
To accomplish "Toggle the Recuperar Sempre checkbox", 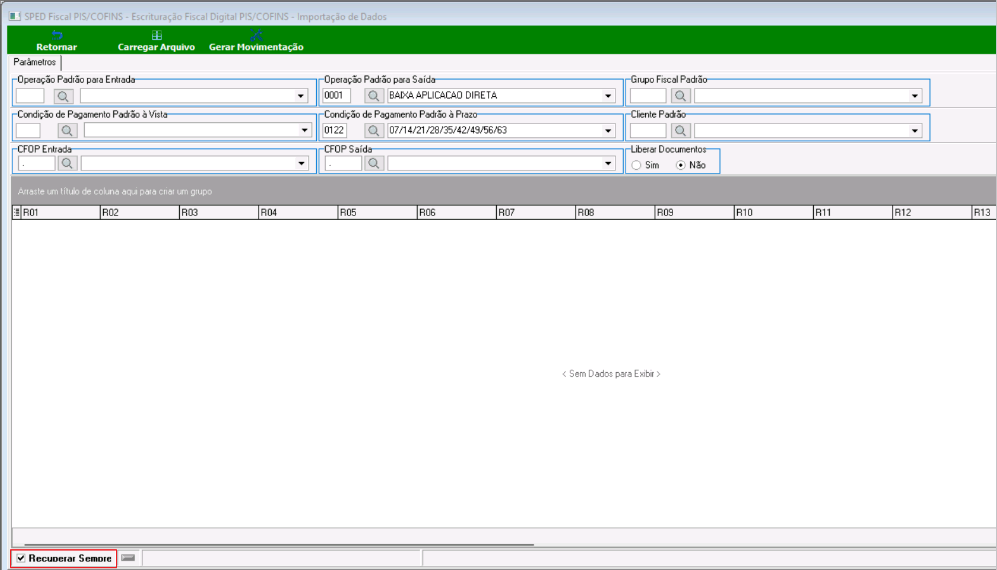I will tap(22, 558).
